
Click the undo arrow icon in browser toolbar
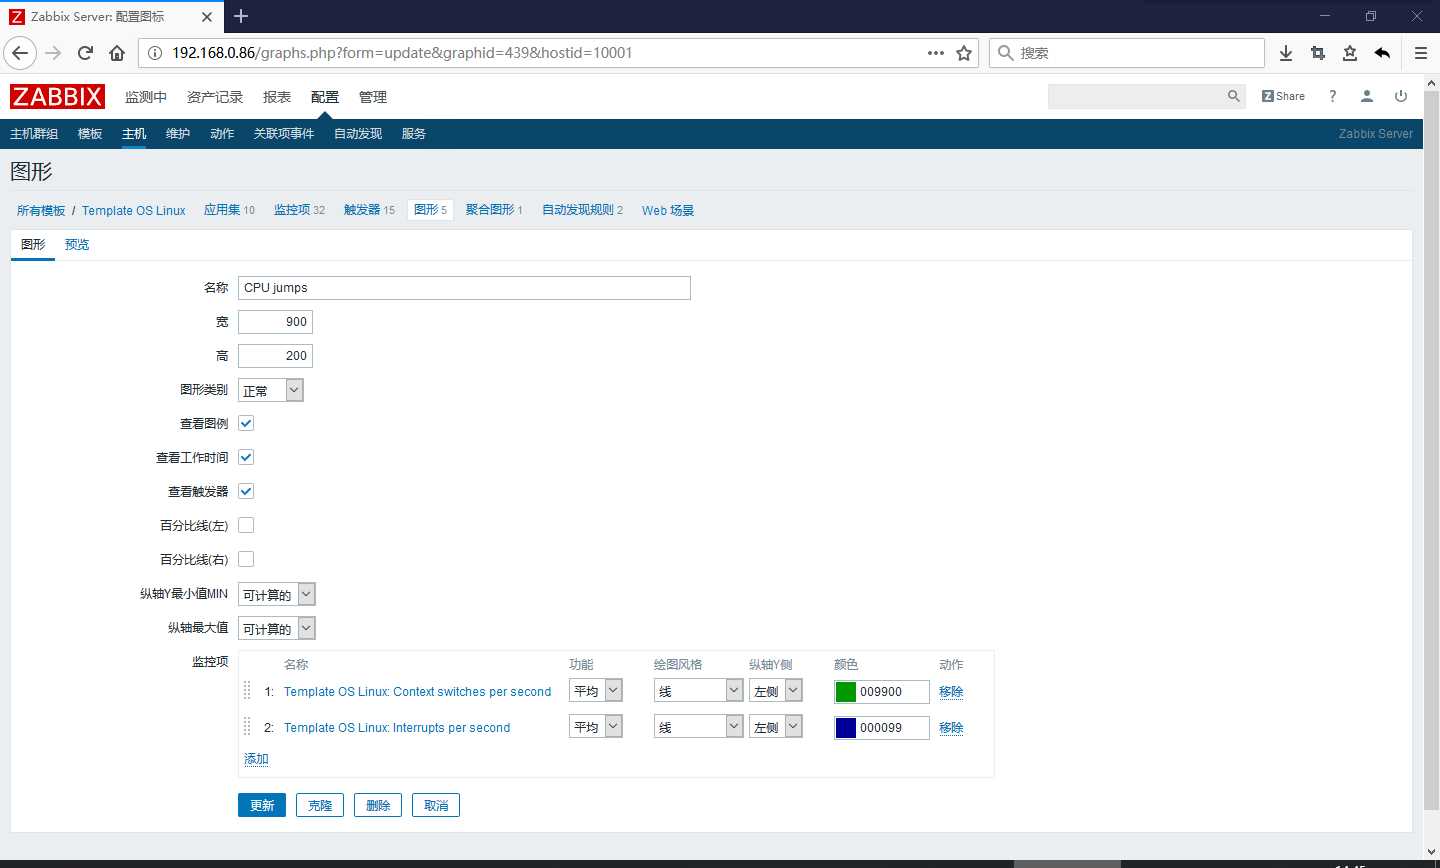click(x=1382, y=53)
